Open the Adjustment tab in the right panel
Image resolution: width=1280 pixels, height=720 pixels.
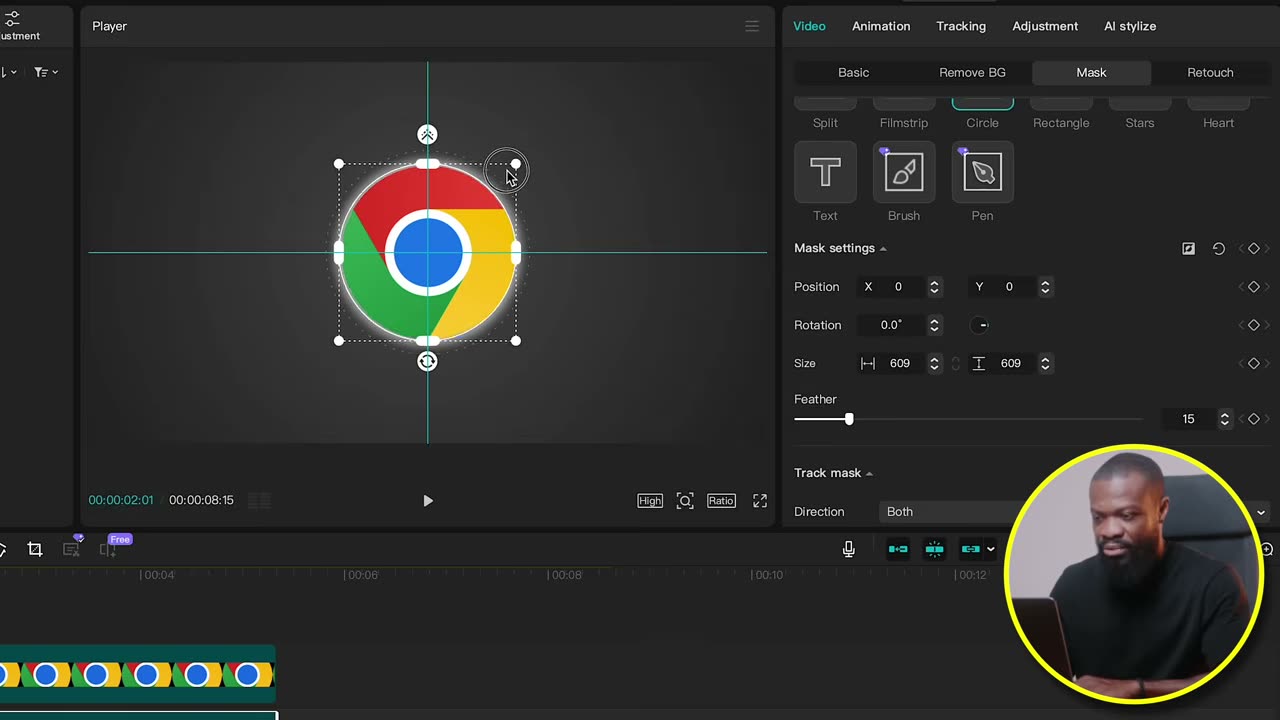coord(1045,26)
